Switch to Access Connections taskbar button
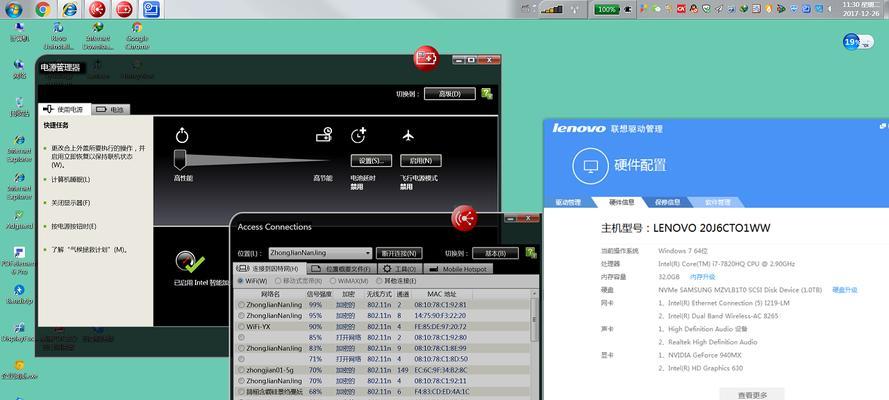The image size is (889, 400). tap(98, 9)
